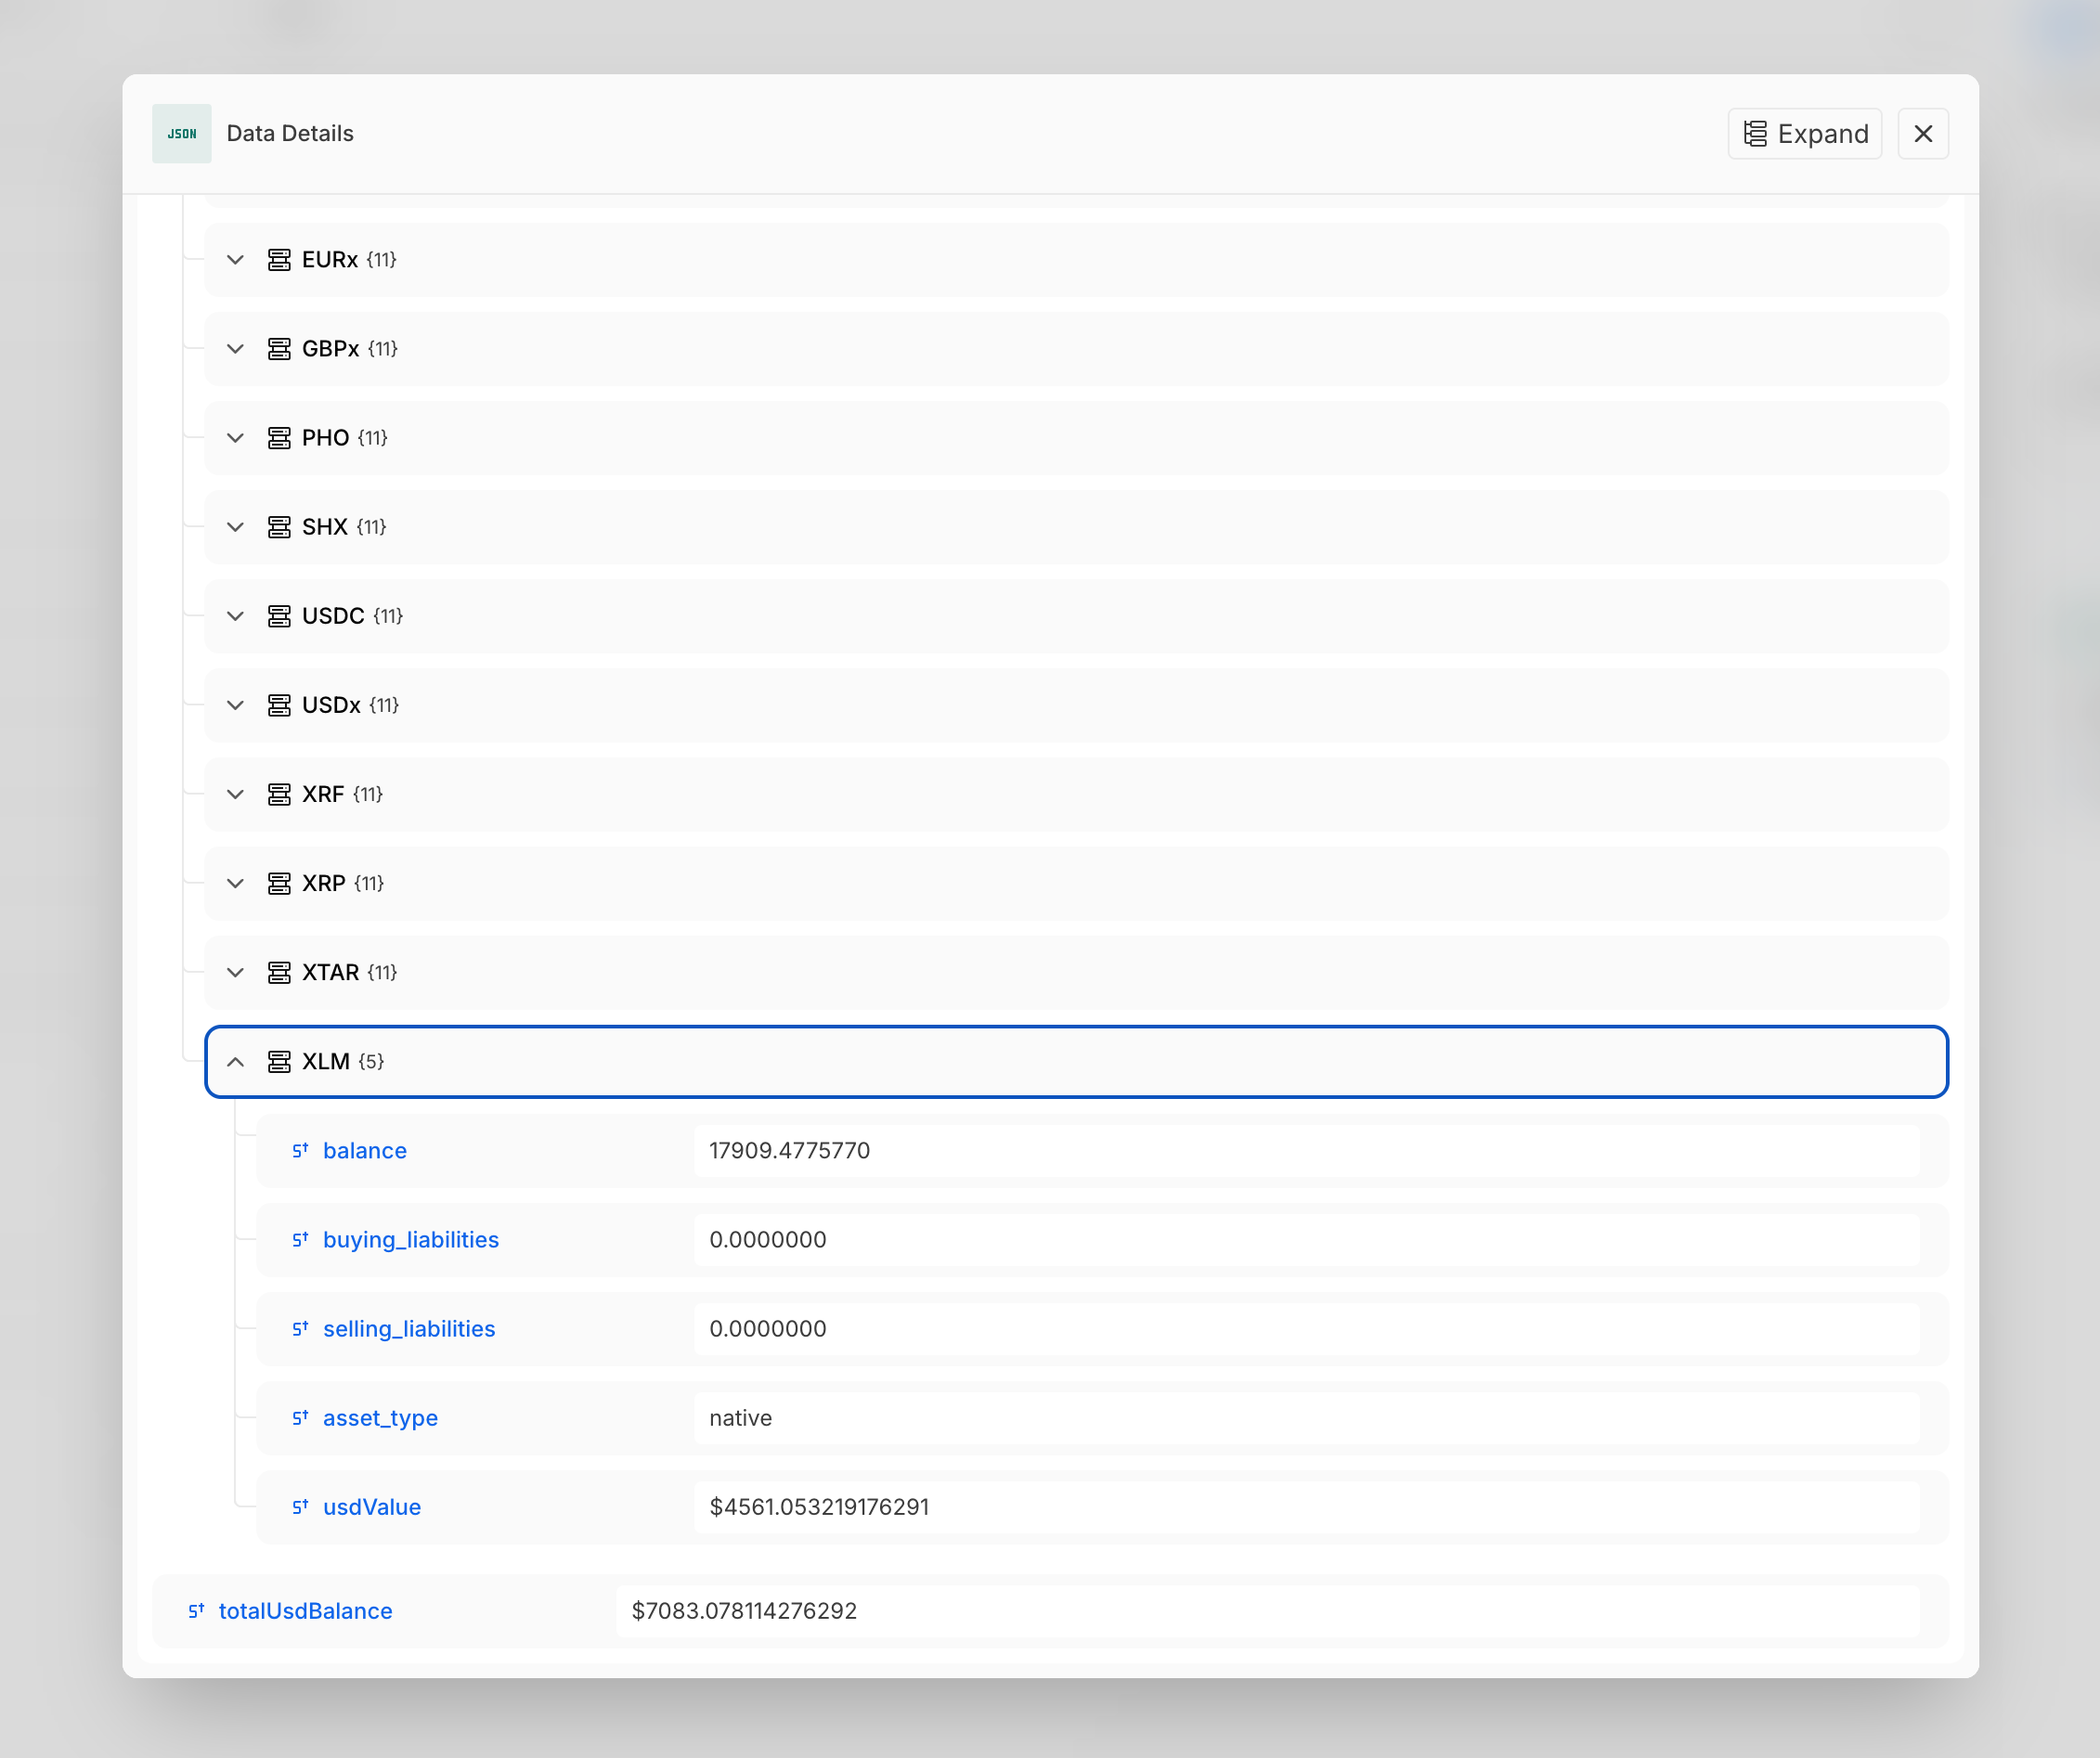Click the object icon beside XRF
Screen dimensions: 2100x1758
[x=279, y=794]
